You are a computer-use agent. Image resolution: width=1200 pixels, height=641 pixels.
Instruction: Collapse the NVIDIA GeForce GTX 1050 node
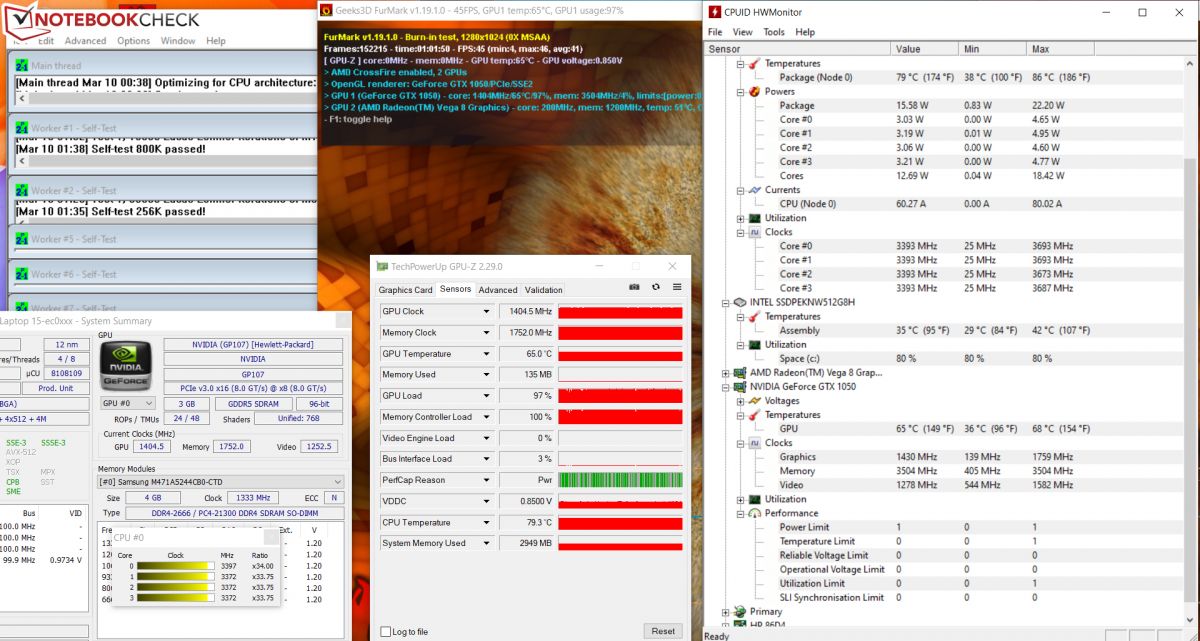726,386
